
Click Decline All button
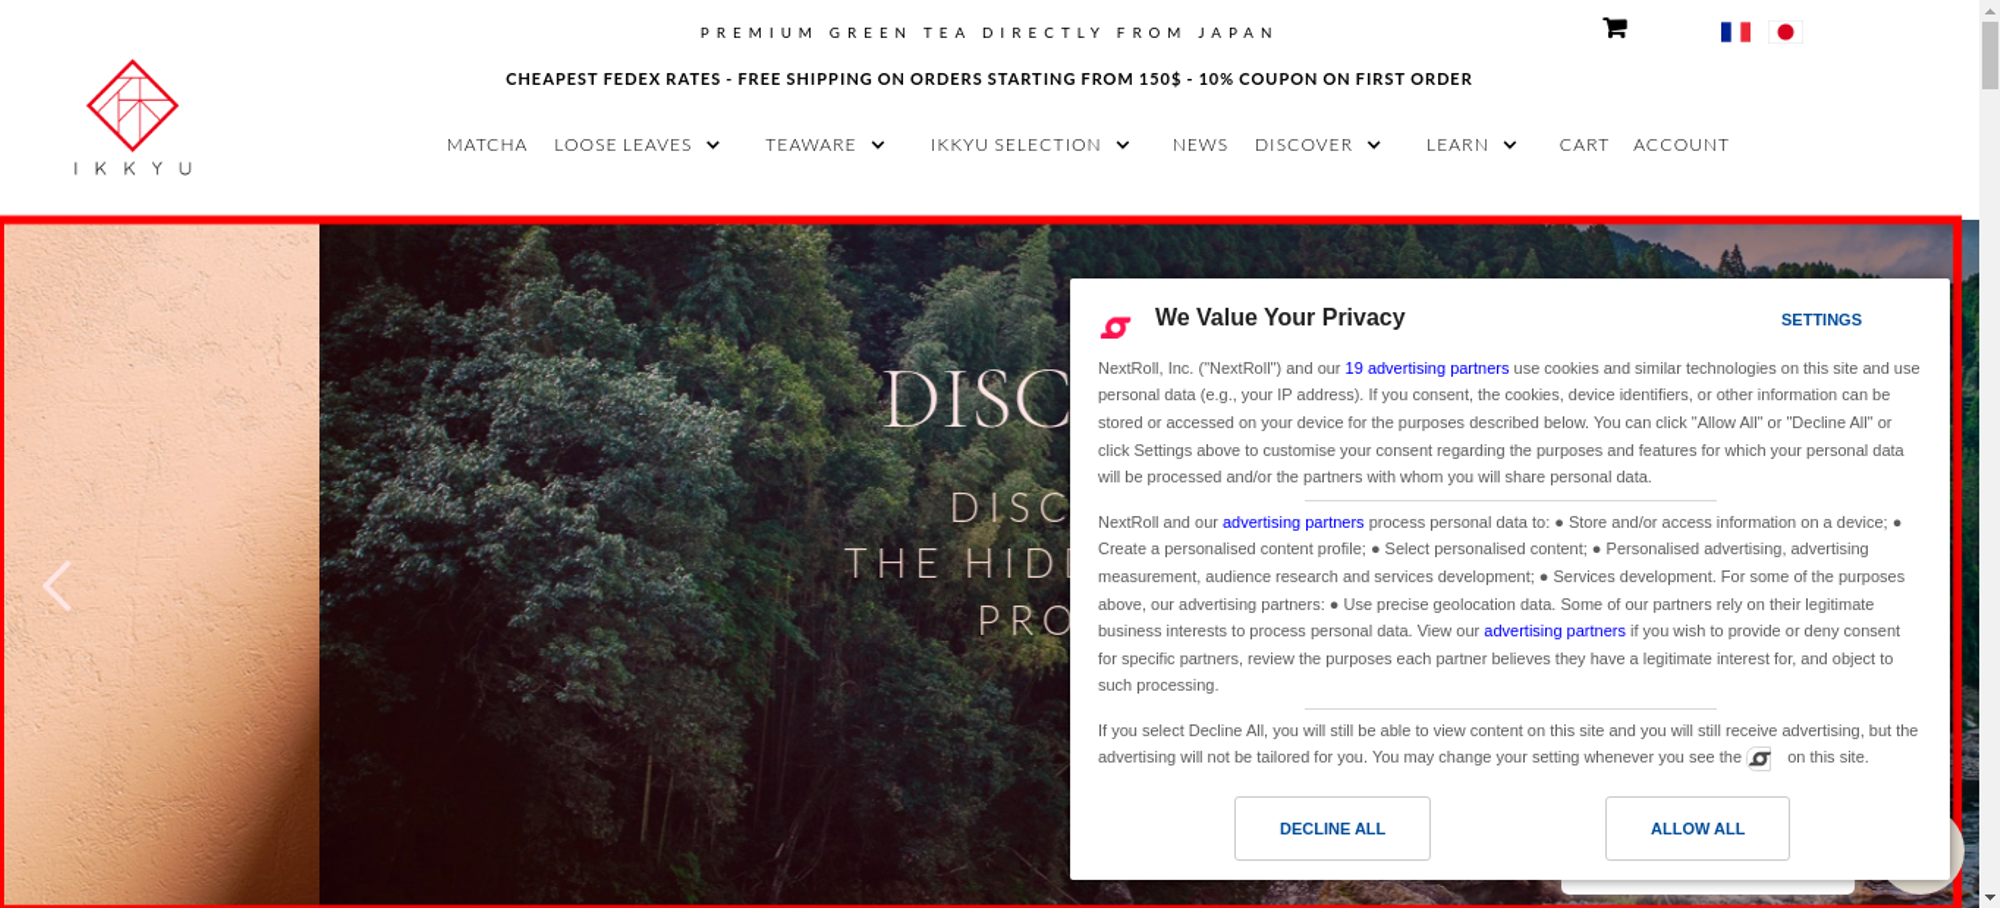click(x=1332, y=828)
